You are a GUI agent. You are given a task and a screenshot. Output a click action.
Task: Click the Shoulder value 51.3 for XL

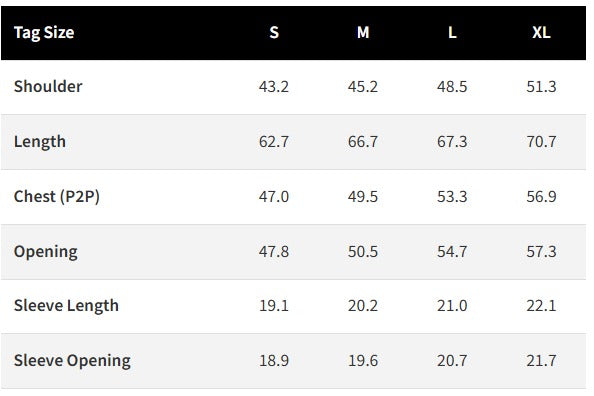[x=541, y=87]
